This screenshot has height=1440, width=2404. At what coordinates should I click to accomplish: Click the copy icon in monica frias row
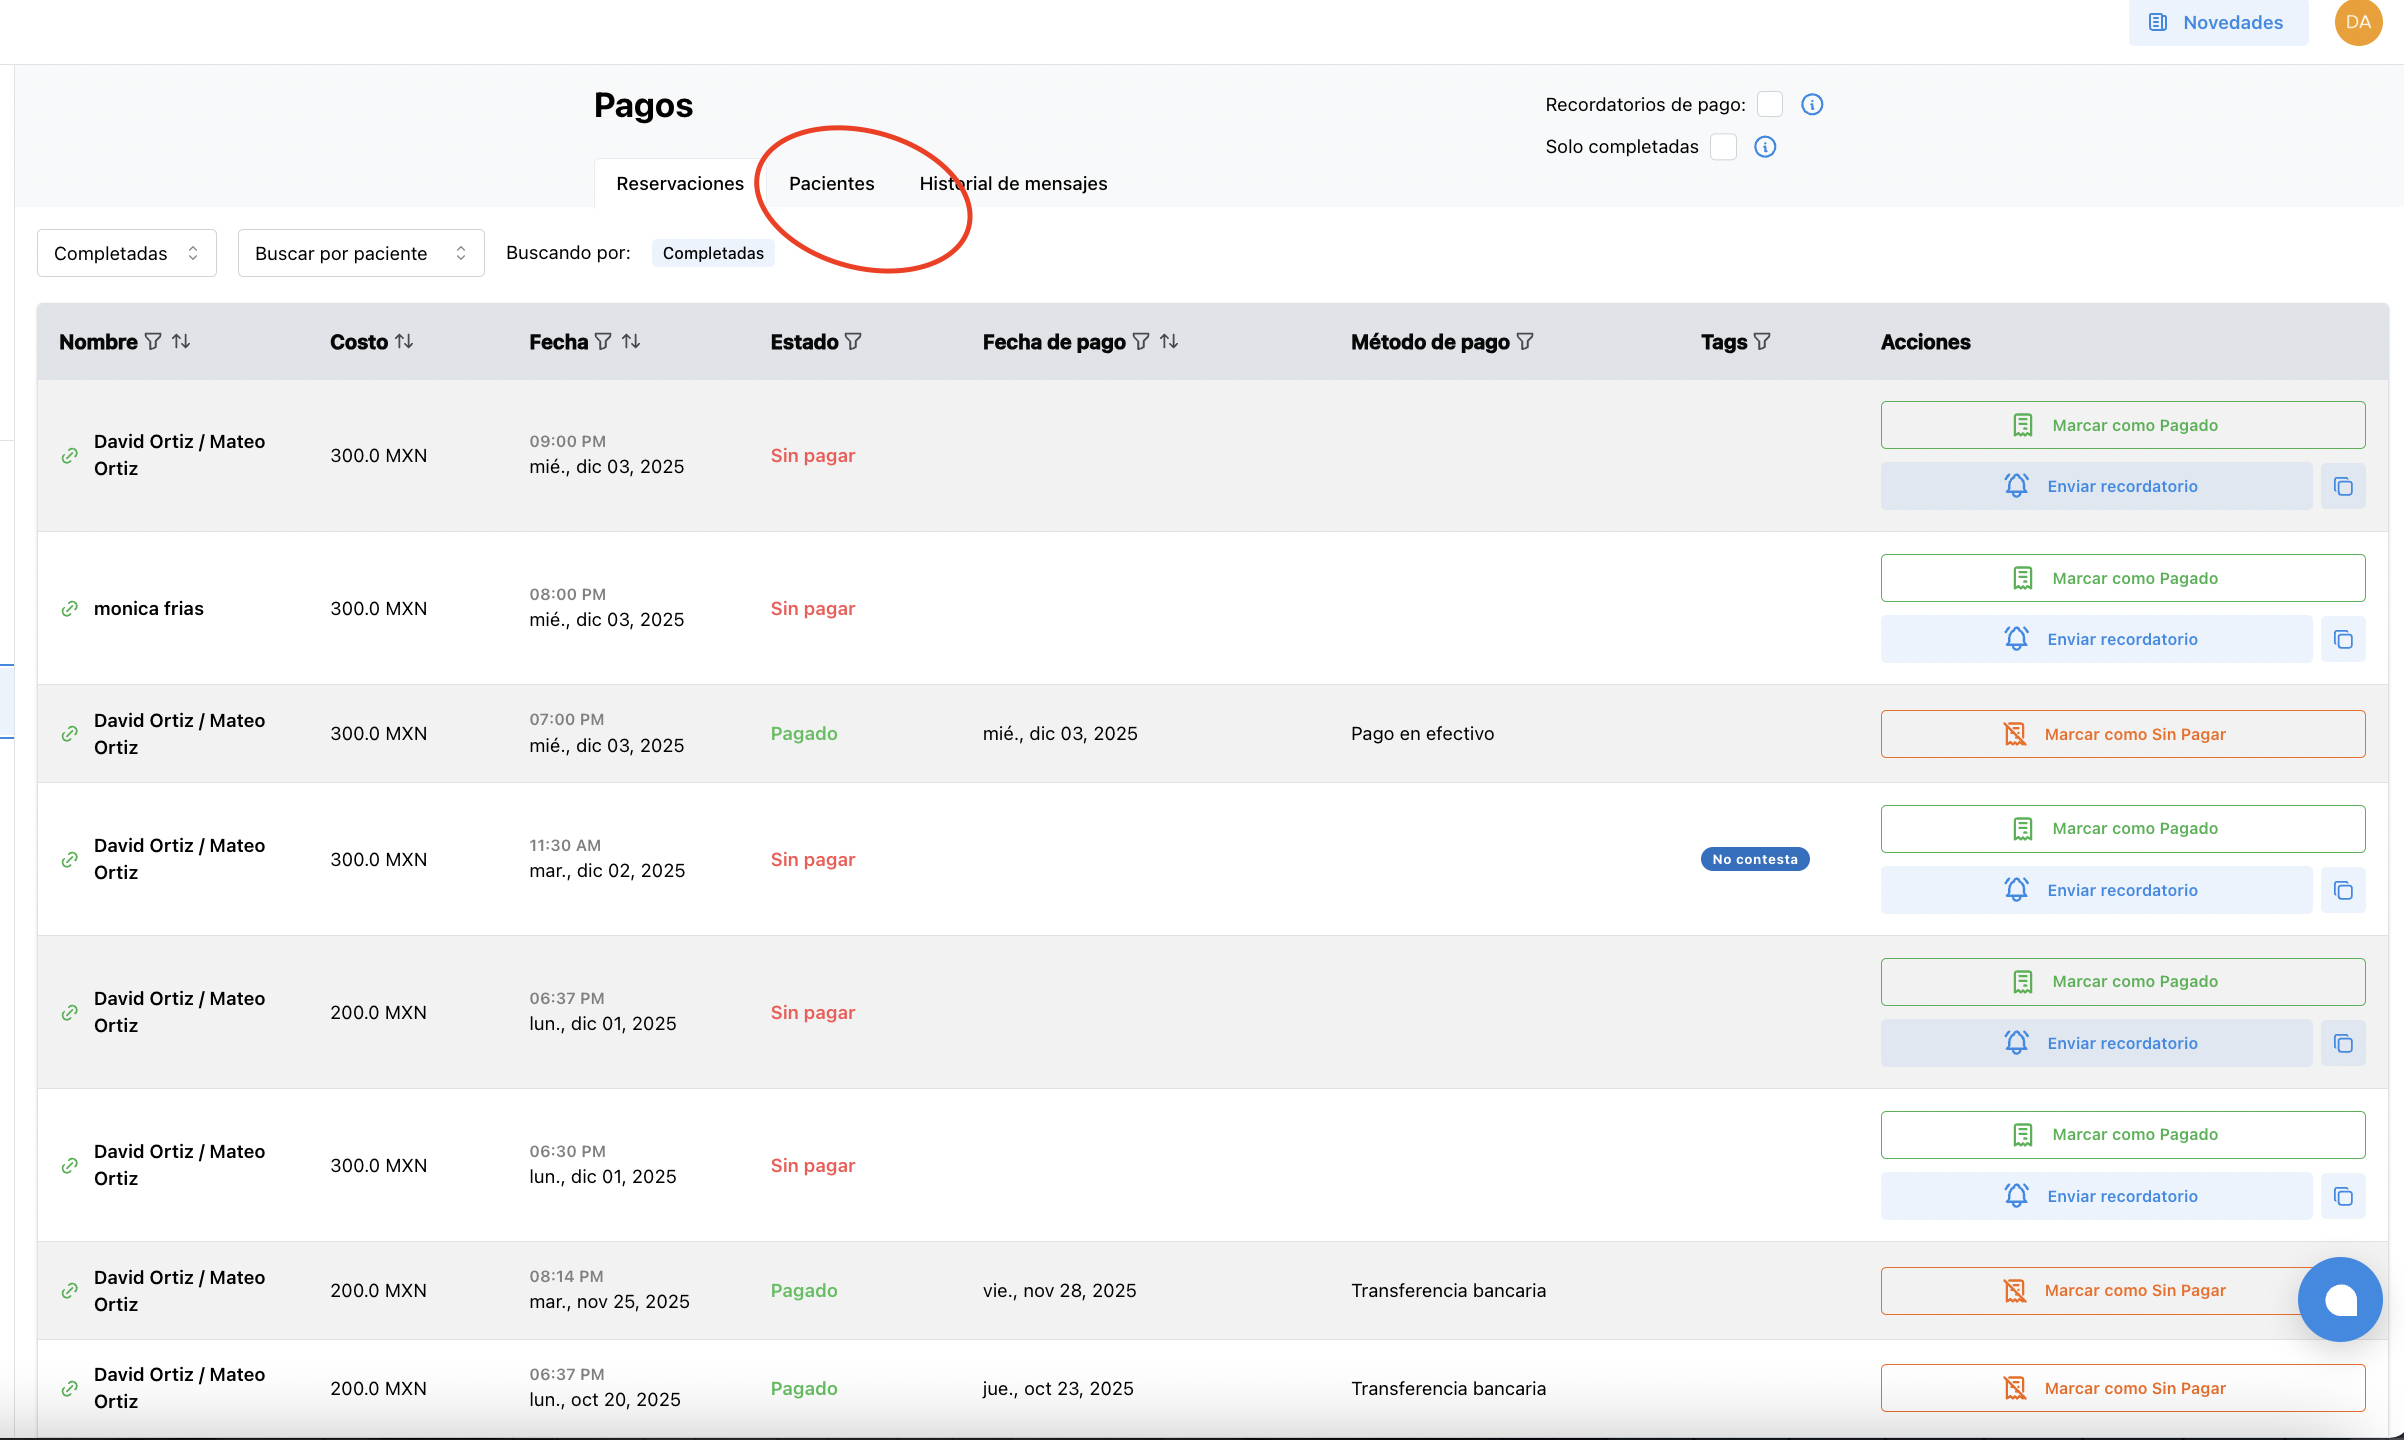click(x=2343, y=640)
